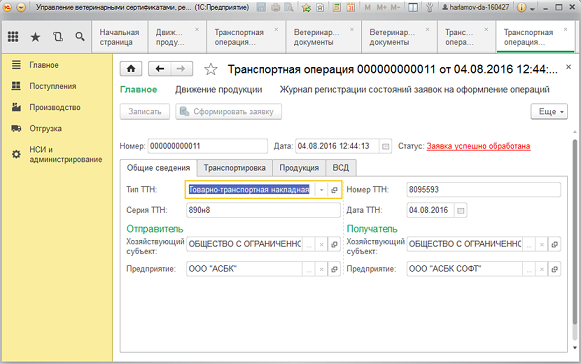Switch to the Продукция tab
Image resolution: width=581 pixels, height=364 pixels.
pyautogui.click(x=299, y=168)
